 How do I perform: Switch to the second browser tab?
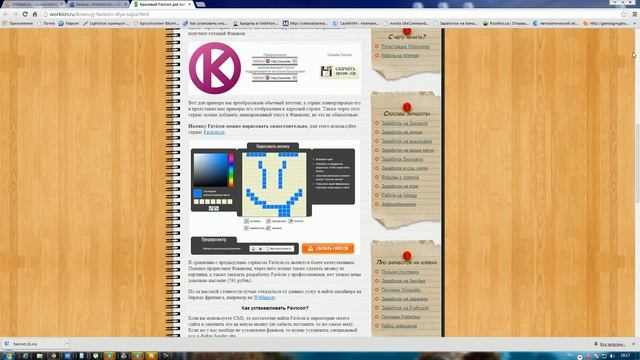[99, 4]
